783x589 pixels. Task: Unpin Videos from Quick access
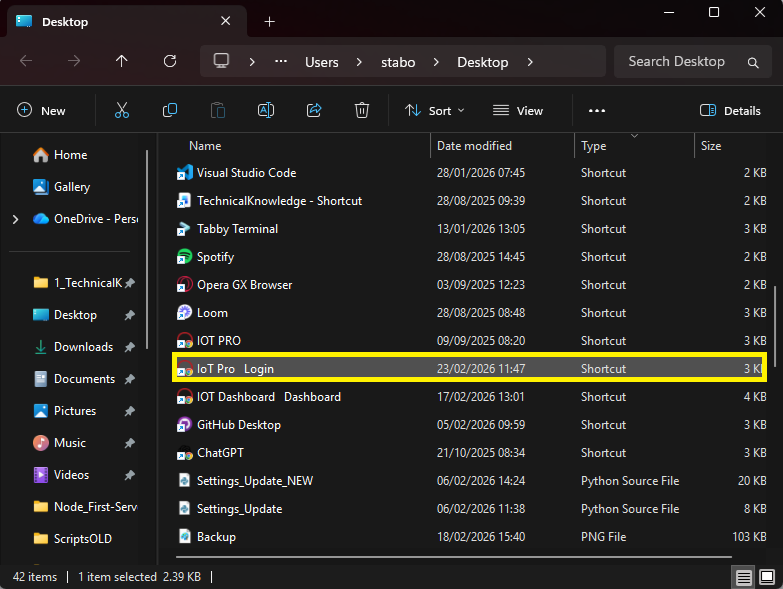click(x=130, y=475)
